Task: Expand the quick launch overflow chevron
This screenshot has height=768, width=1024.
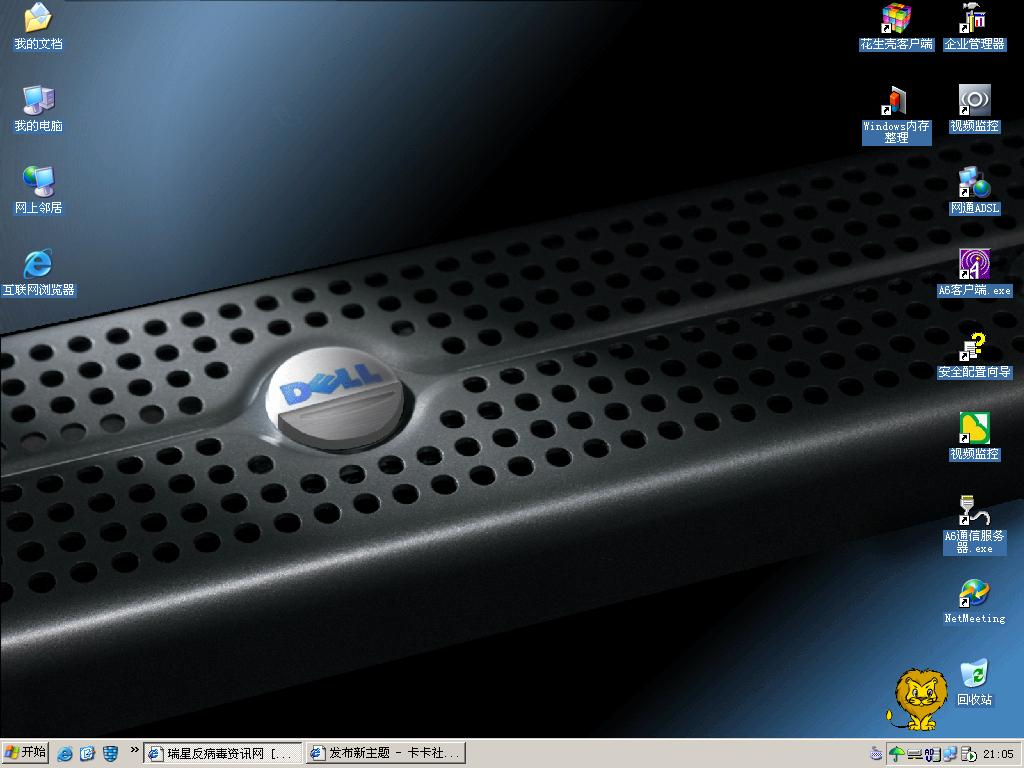Action: point(135,750)
